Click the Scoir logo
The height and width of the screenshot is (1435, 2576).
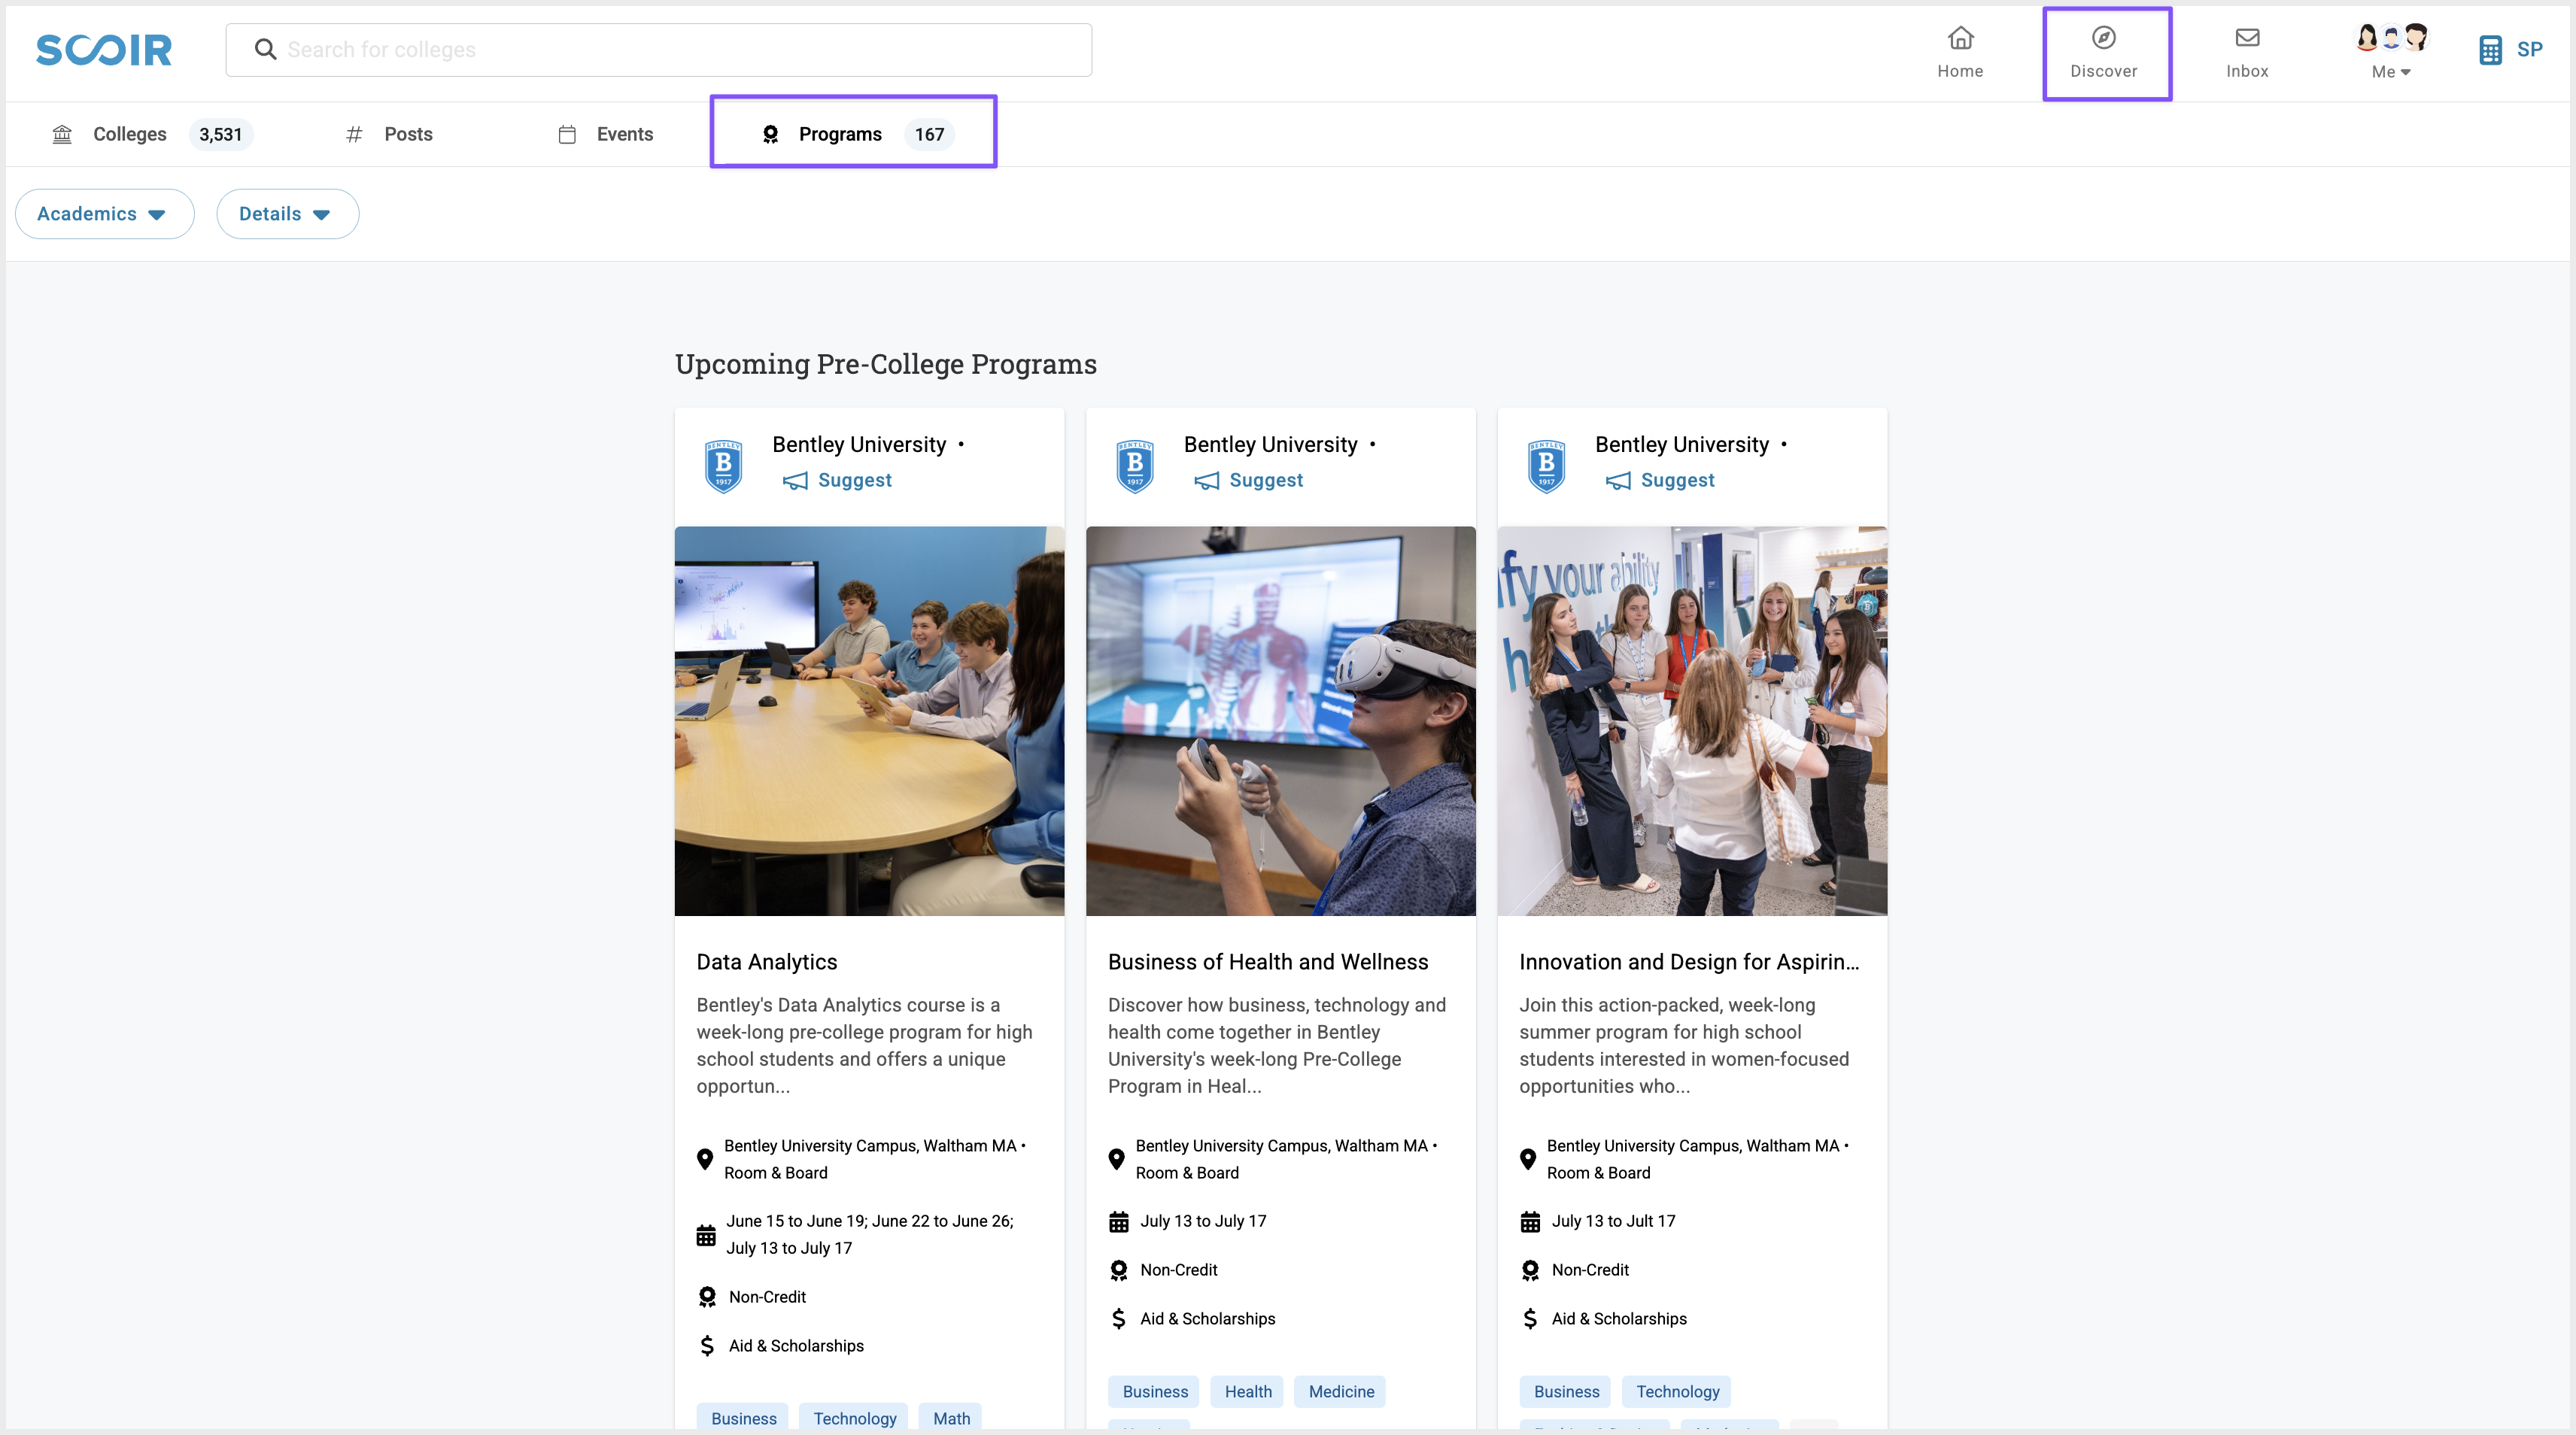point(104,50)
